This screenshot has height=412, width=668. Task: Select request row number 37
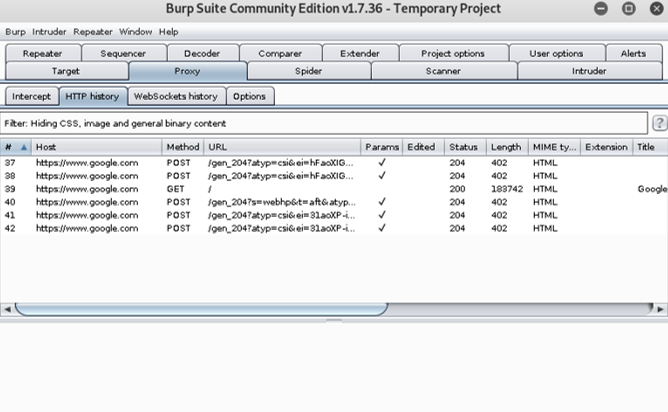point(334,163)
